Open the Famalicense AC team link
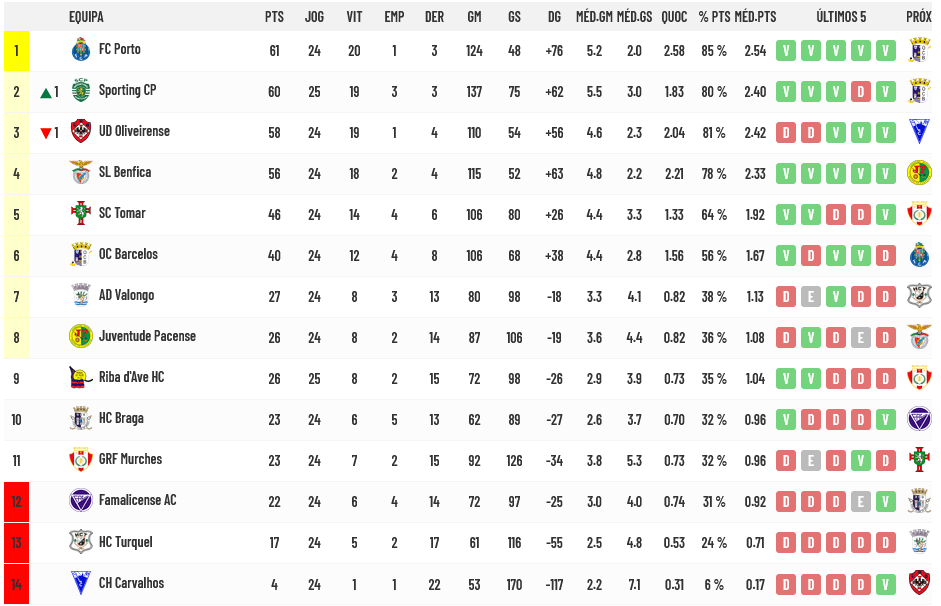Image resolution: width=941 pixels, height=606 pixels. 137,500
